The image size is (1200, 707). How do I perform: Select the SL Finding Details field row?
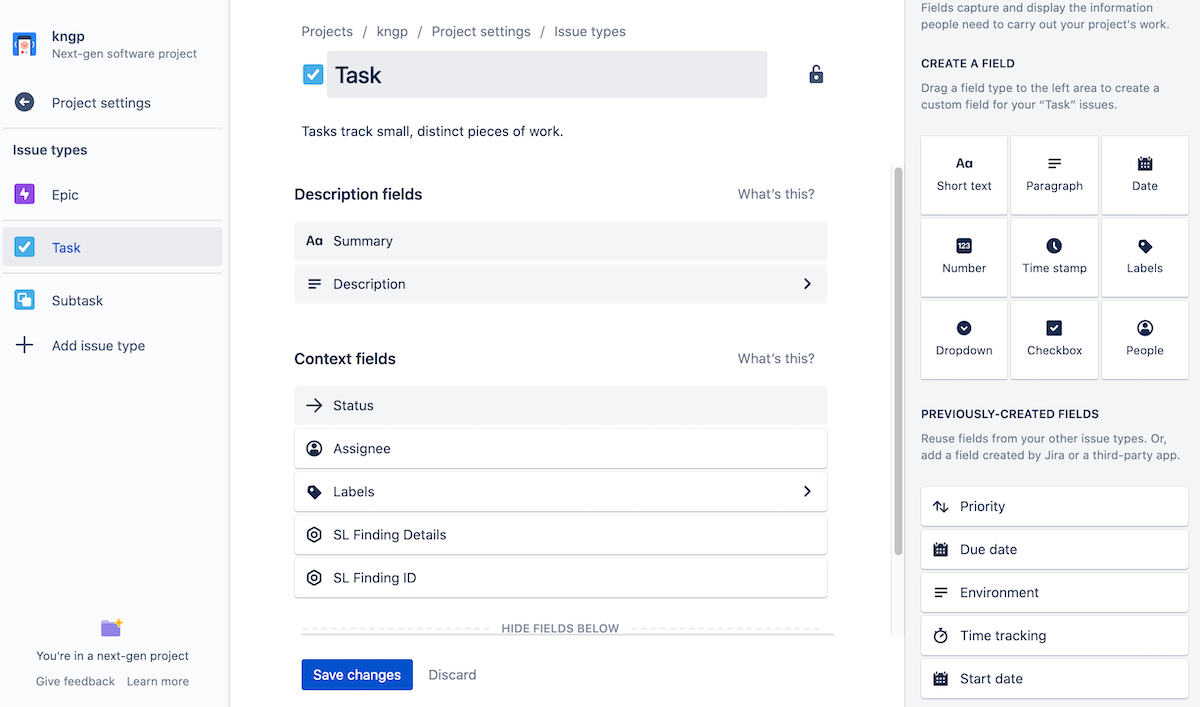click(560, 534)
